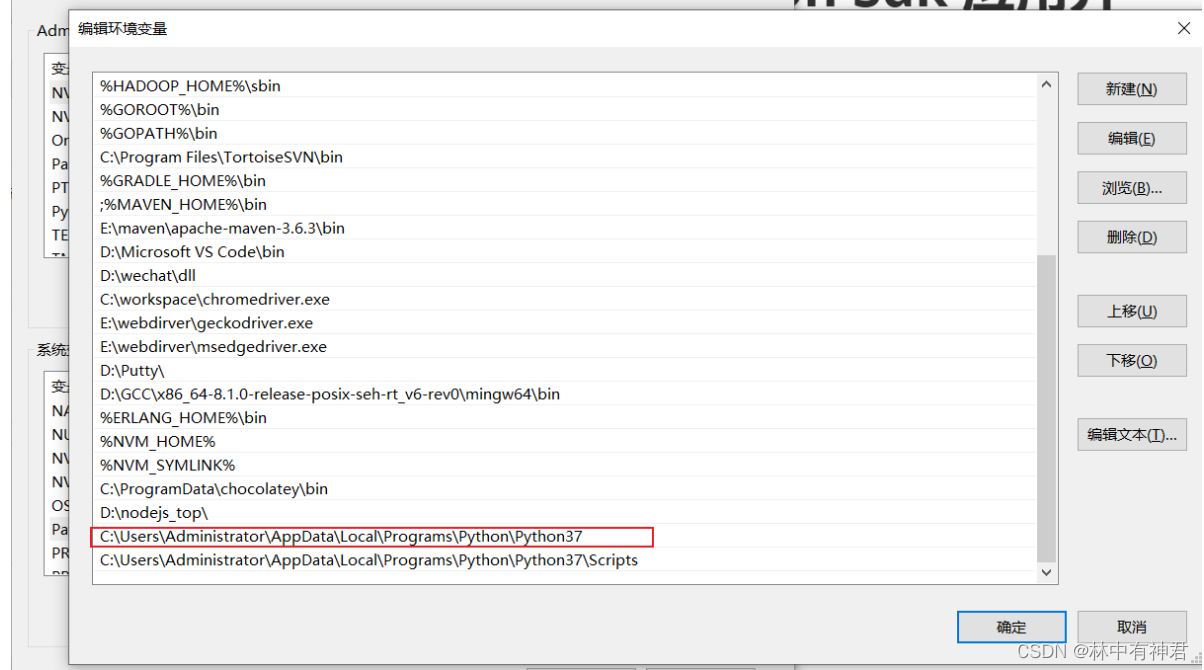Click 下移(O) to move entry down
Screen dimensions: 1204x670
(x=1131, y=360)
